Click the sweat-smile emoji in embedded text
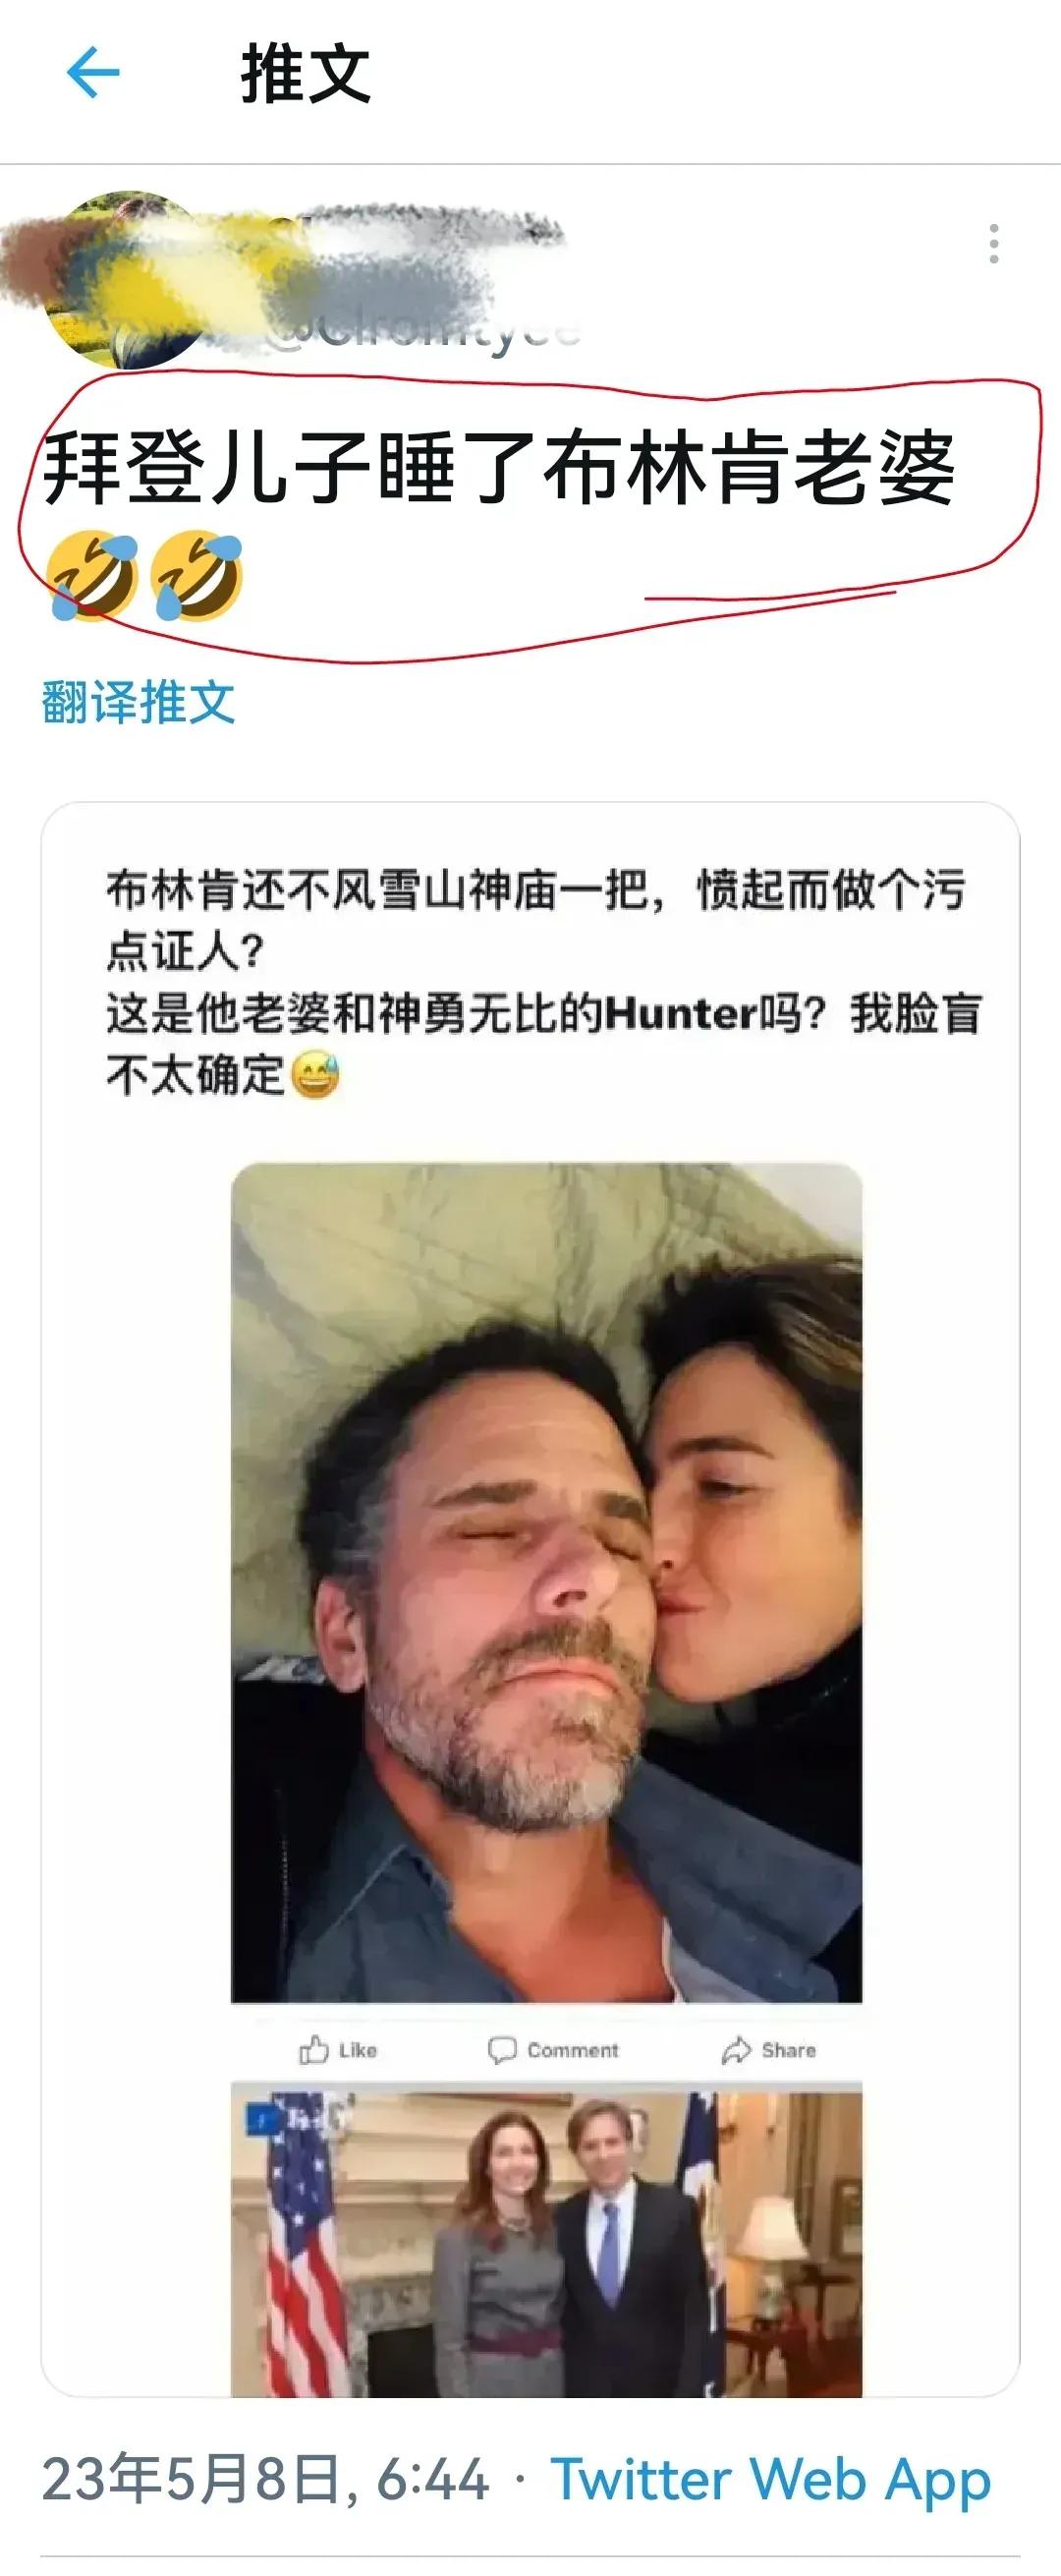The width and height of the screenshot is (1061, 2576). 315,1076
